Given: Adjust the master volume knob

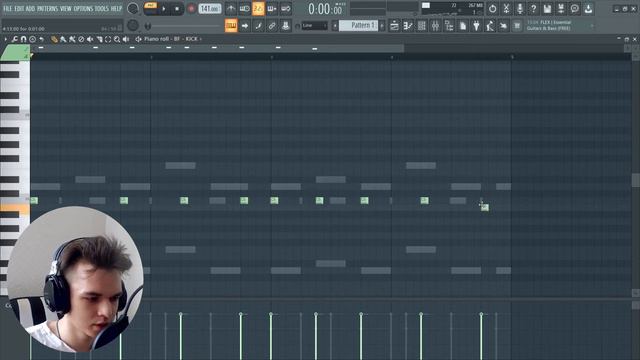Looking at the screenshot, I should tap(132, 8).
